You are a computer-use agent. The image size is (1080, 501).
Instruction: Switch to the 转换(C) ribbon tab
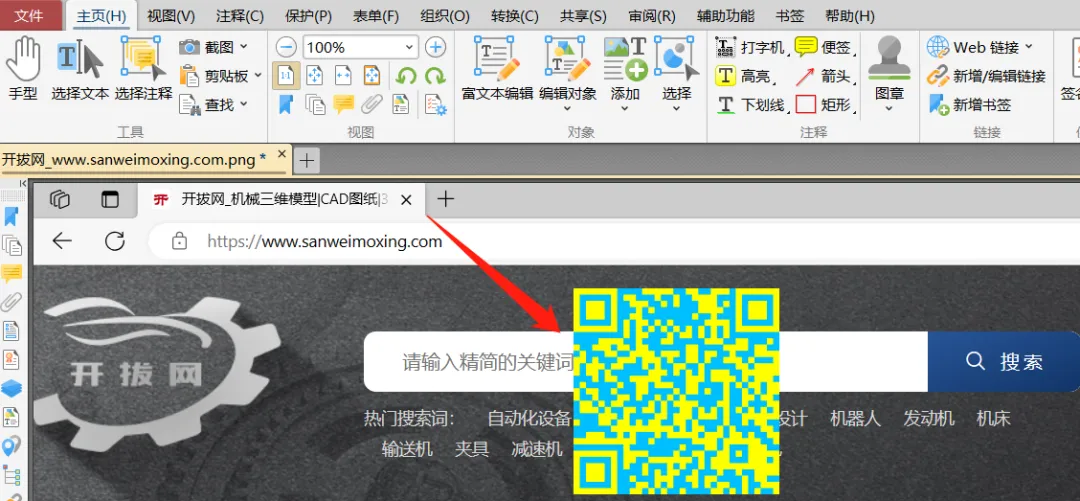click(515, 16)
